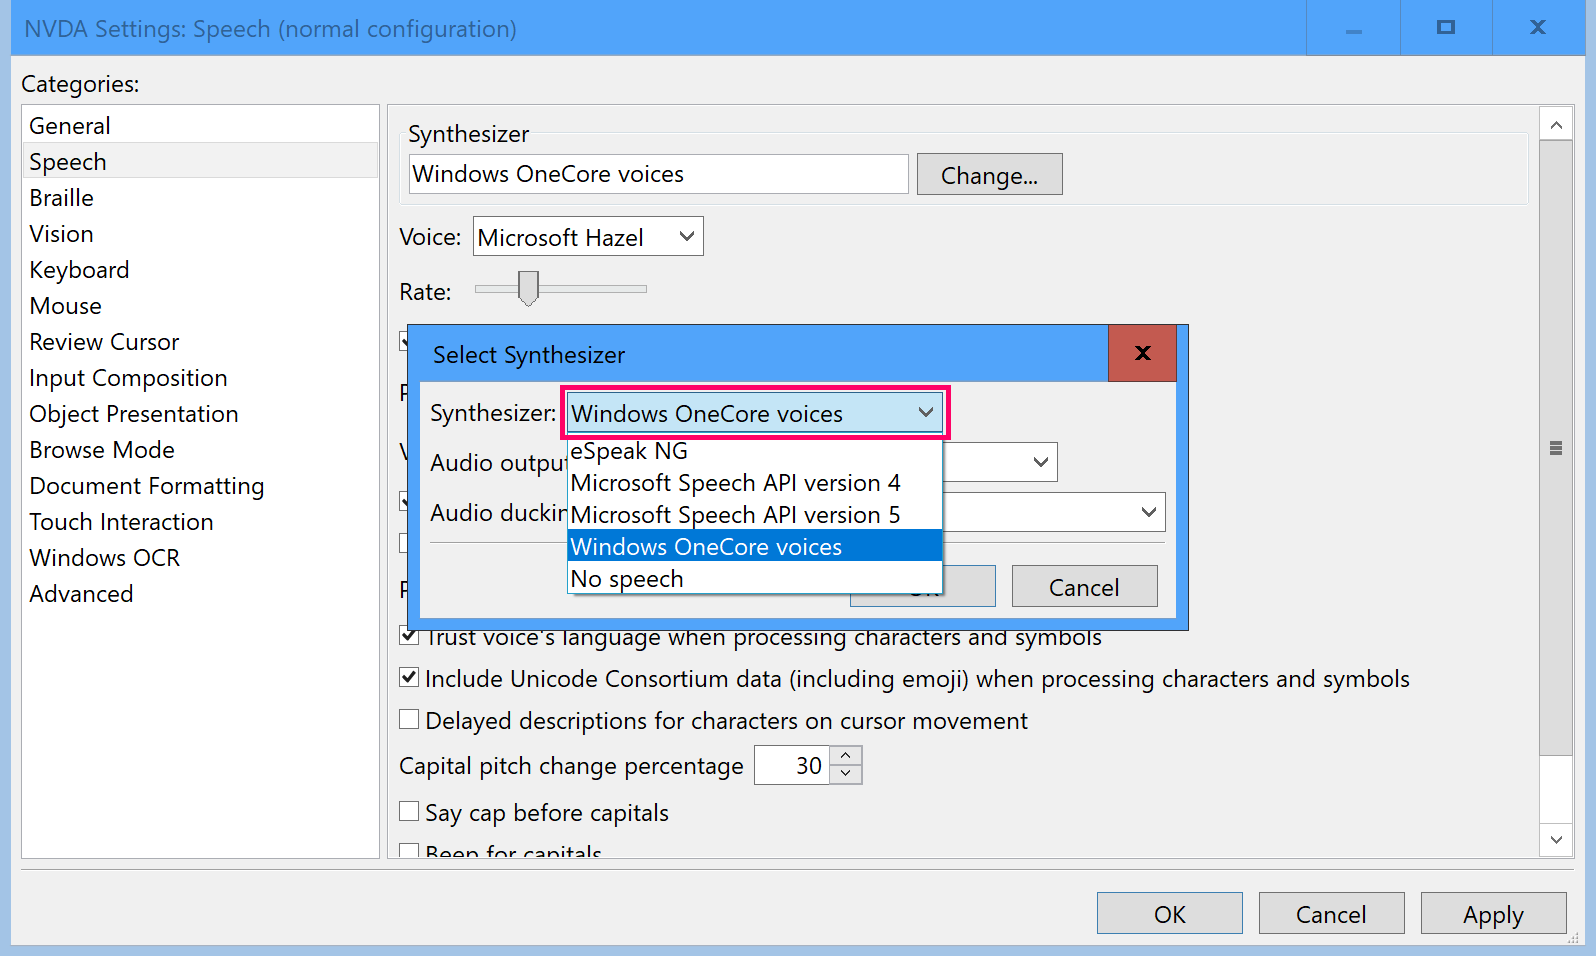Maximize the NVDA Settings window
This screenshot has width=1596, height=956.
[x=1445, y=28]
